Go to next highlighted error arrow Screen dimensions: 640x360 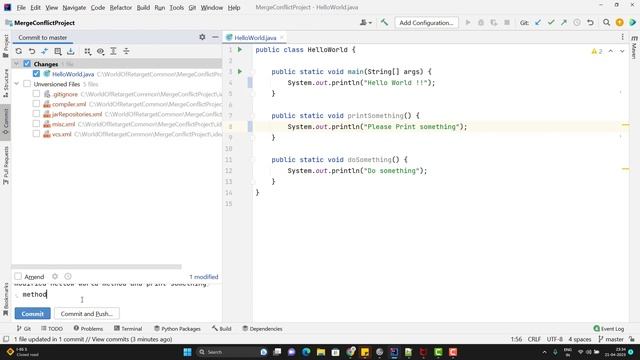(x=622, y=51)
